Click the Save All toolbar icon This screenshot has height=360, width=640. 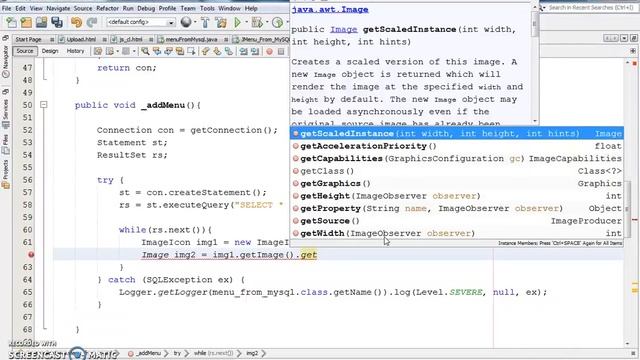click(x=57, y=22)
